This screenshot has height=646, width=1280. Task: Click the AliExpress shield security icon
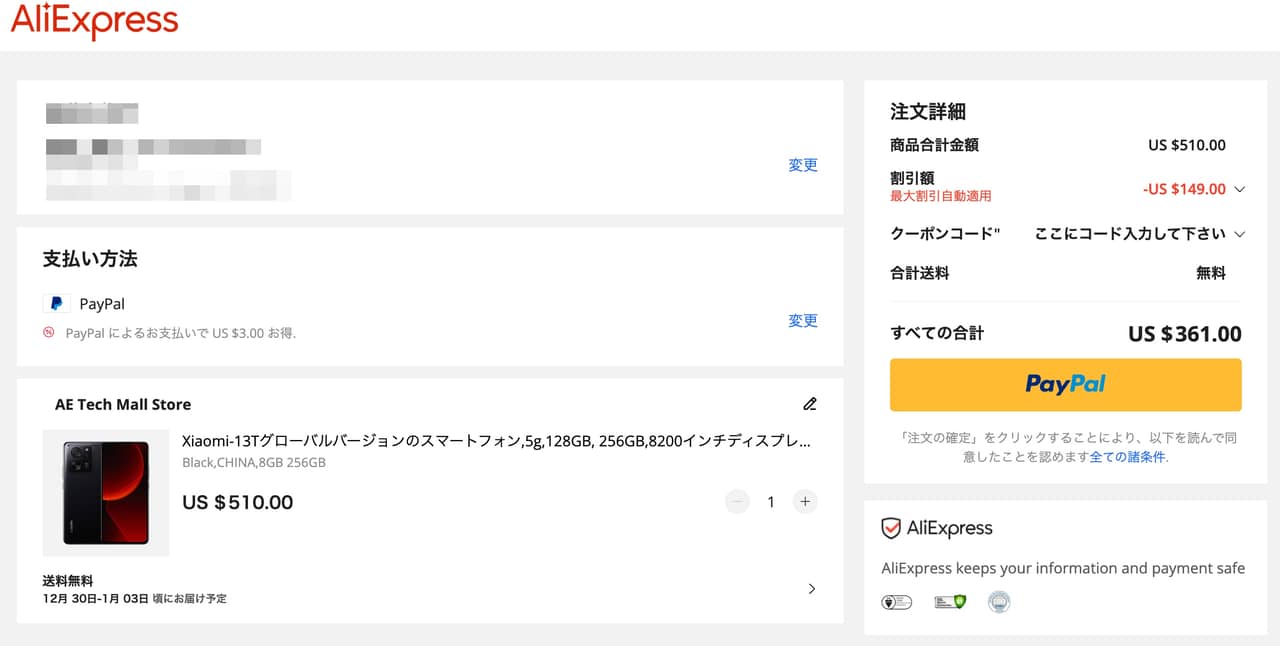click(891, 529)
